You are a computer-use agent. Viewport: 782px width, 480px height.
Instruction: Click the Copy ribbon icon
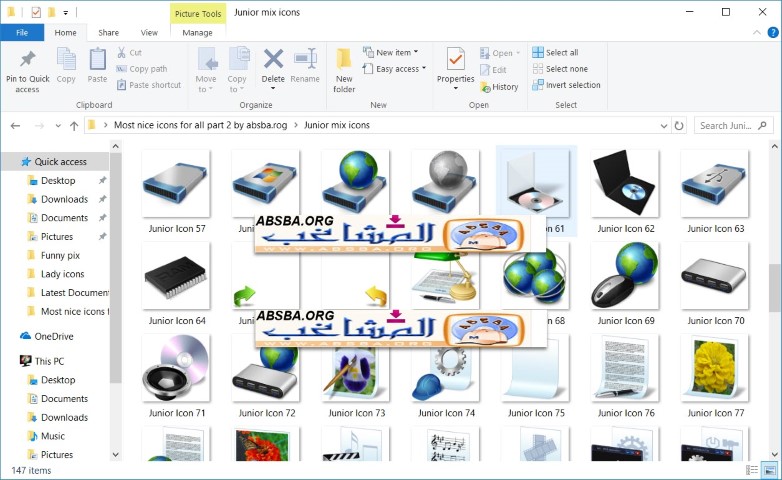pyautogui.click(x=66, y=60)
